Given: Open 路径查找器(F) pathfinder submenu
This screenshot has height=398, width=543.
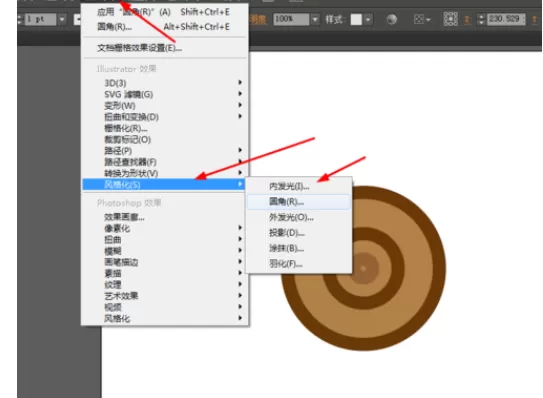Looking at the screenshot, I should click(x=165, y=162).
